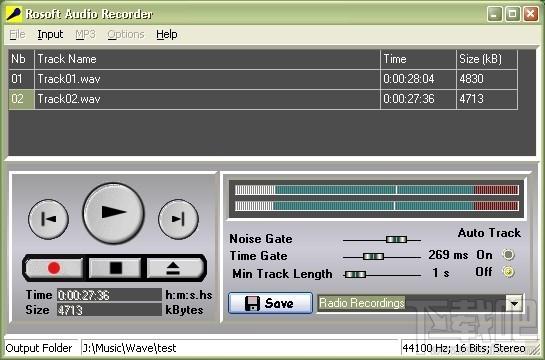Viewport: 545px width, 360px height.
Task: Maximize the Rosoft Audio Recorder window
Action: click(512, 14)
